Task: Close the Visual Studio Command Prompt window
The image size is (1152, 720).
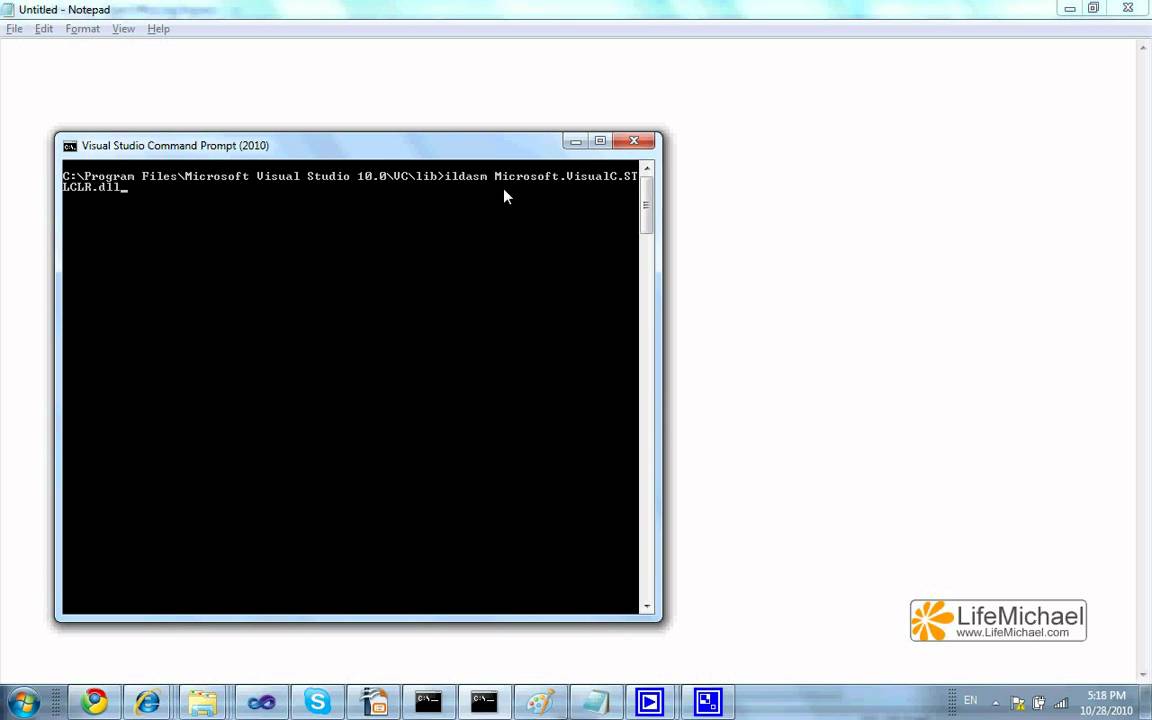Action: click(x=633, y=140)
